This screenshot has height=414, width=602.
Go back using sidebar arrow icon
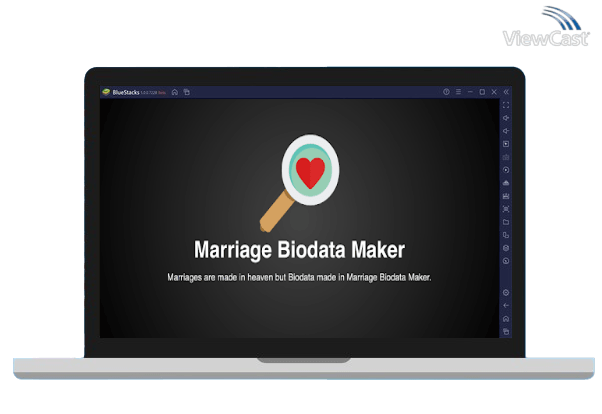506,306
